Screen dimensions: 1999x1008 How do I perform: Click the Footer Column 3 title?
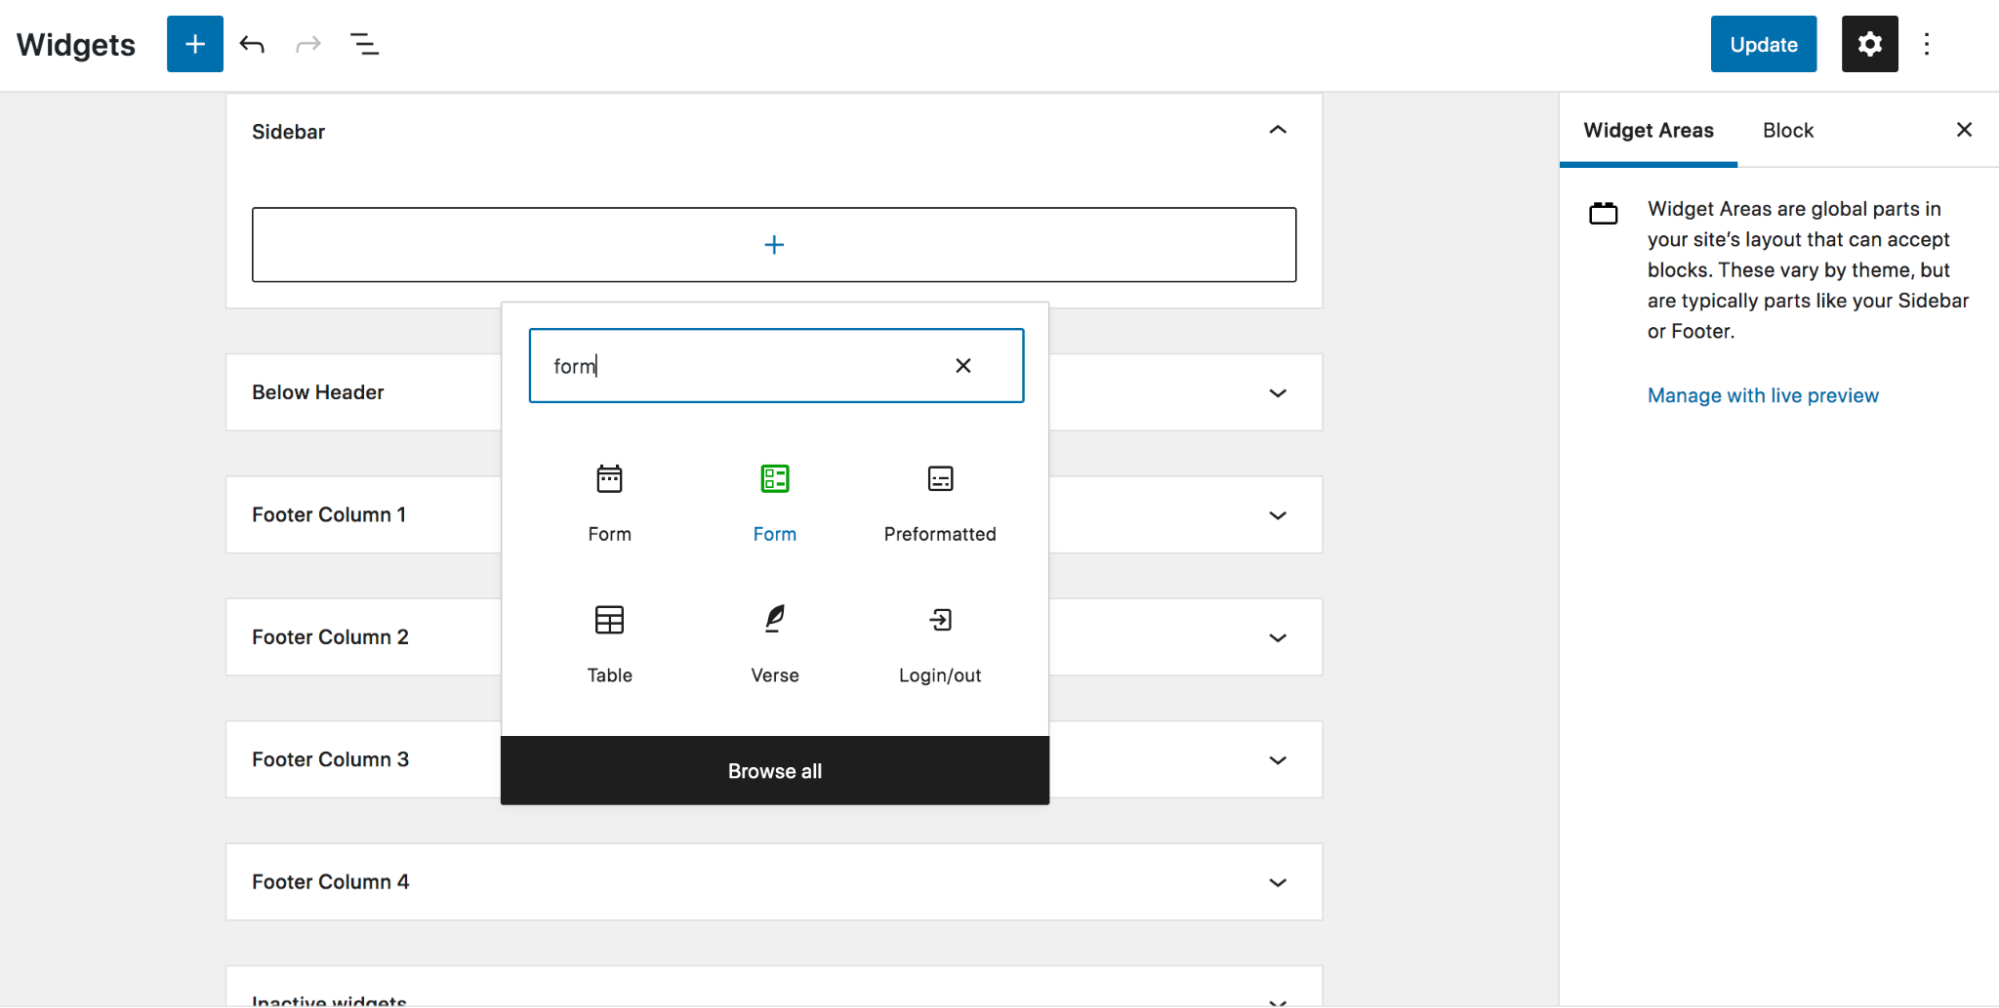coord(330,759)
